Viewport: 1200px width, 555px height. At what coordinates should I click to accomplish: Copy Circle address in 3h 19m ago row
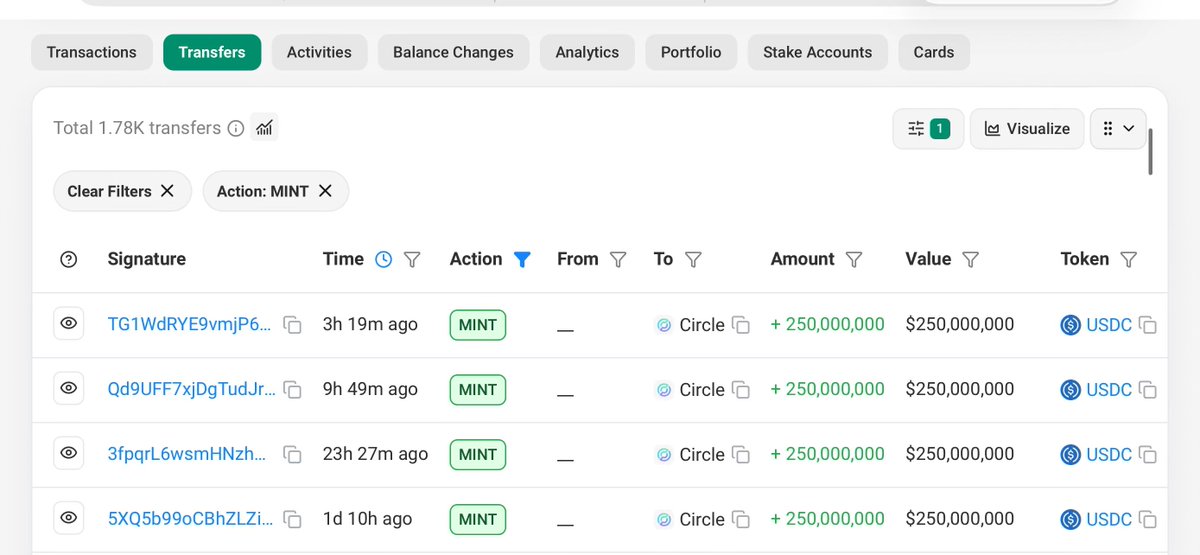pyautogui.click(x=741, y=325)
